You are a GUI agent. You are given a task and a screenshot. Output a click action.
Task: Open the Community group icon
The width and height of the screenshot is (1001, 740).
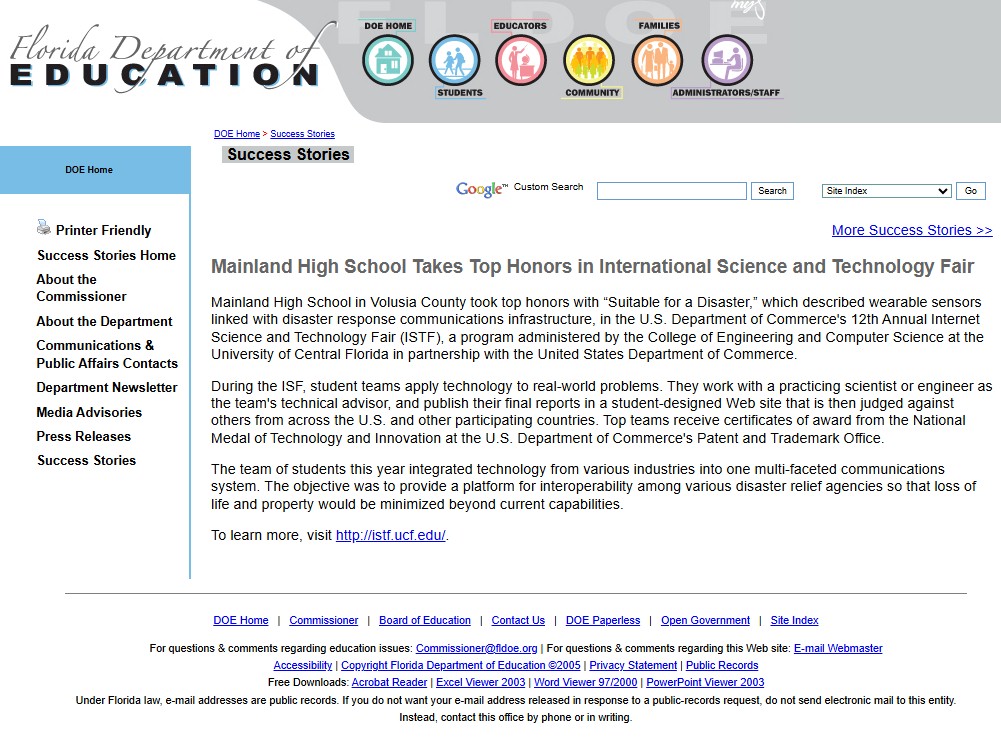pyautogui.click(x=589, y=61)
